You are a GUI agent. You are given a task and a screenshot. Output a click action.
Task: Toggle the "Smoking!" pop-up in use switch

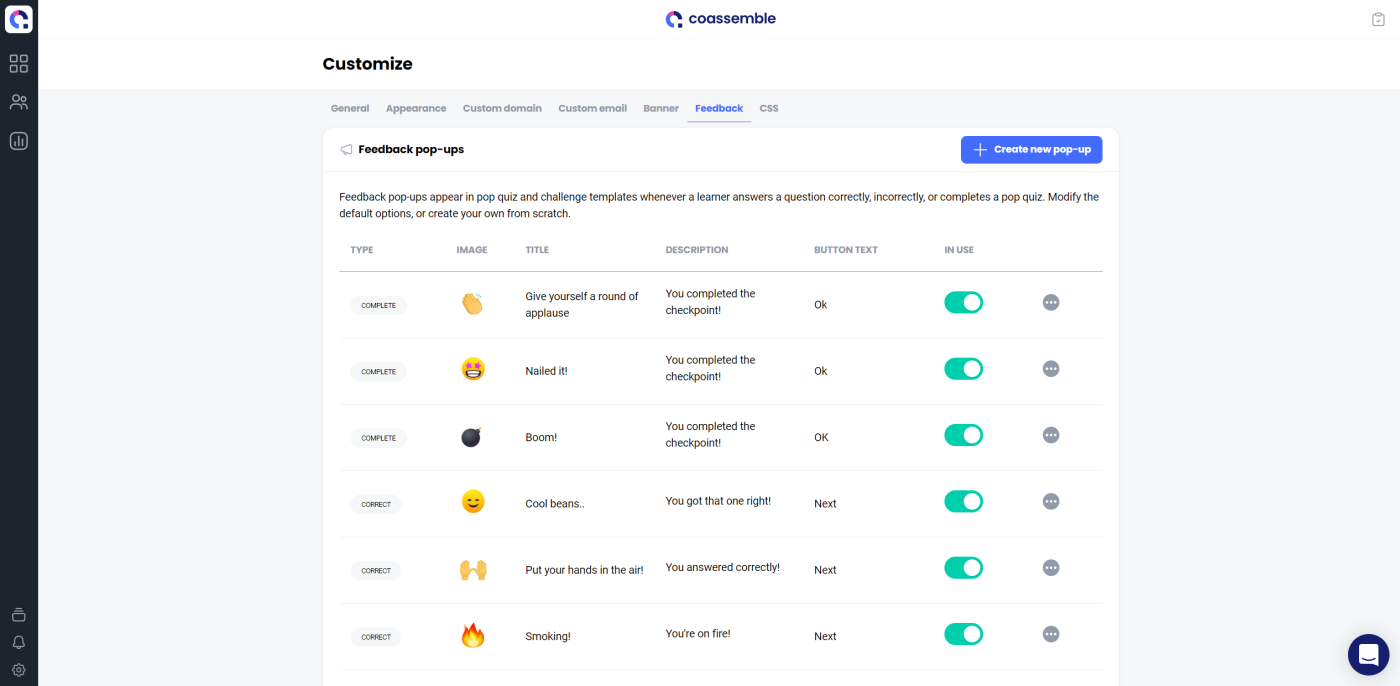pyautogui.click(x=963, y=634)
